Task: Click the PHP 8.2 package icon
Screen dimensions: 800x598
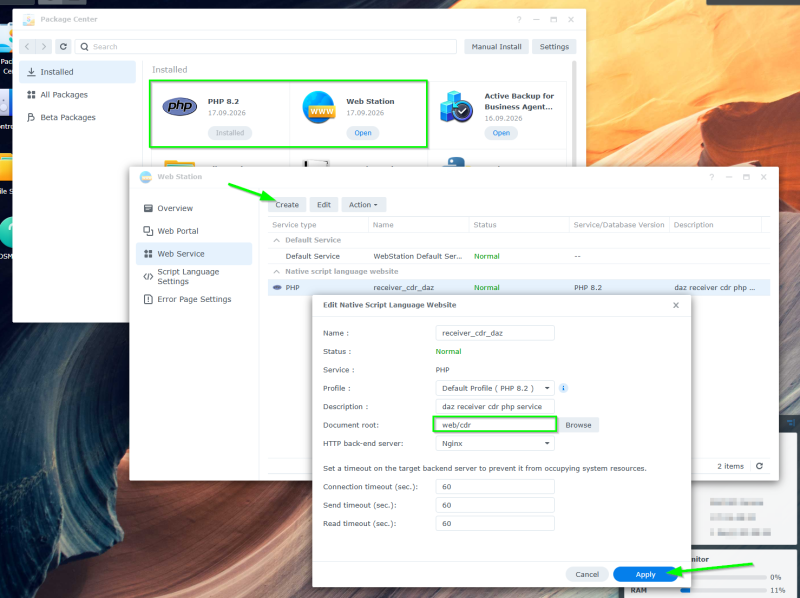Action: pyautogui.click(x=180, y=106)
